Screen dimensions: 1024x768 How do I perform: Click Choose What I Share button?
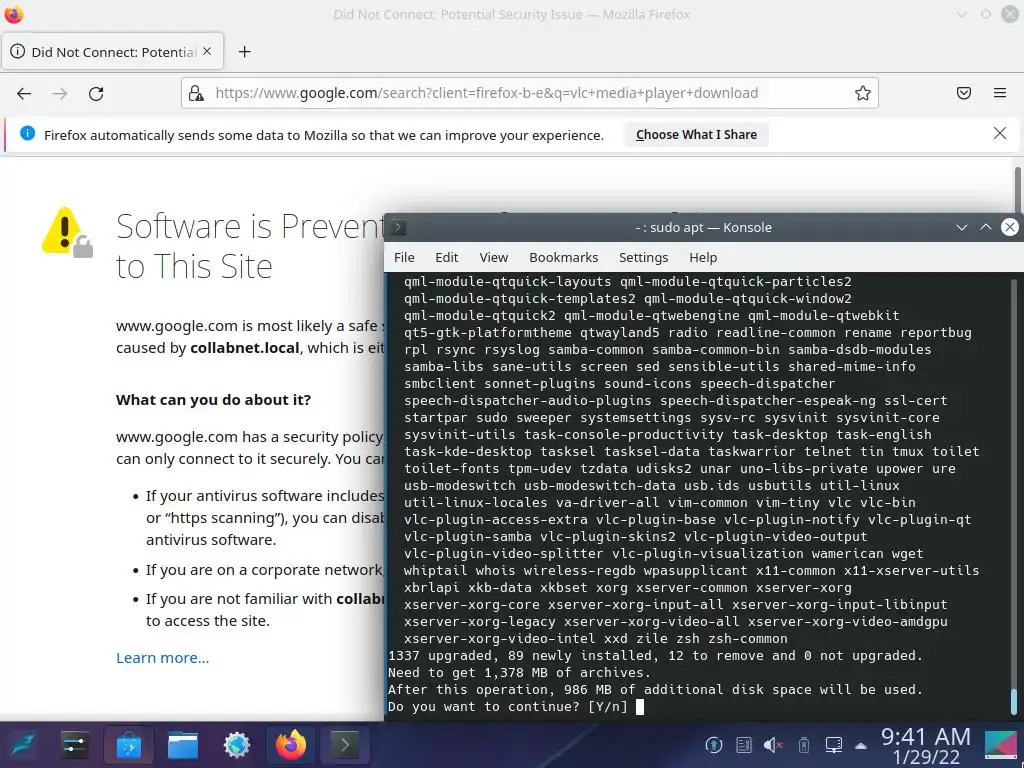[x=696, y=135]
